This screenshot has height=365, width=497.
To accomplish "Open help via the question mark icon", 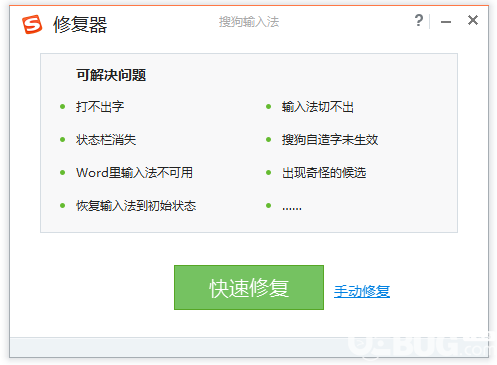I will pyautogui.click(x=419, y=20).
